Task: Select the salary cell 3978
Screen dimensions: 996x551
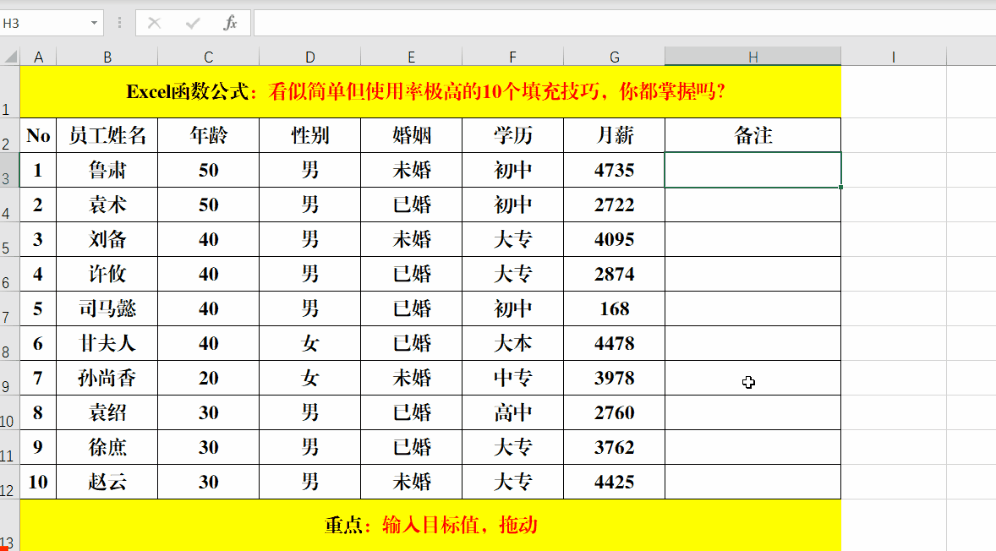Action: click(614, 378)
